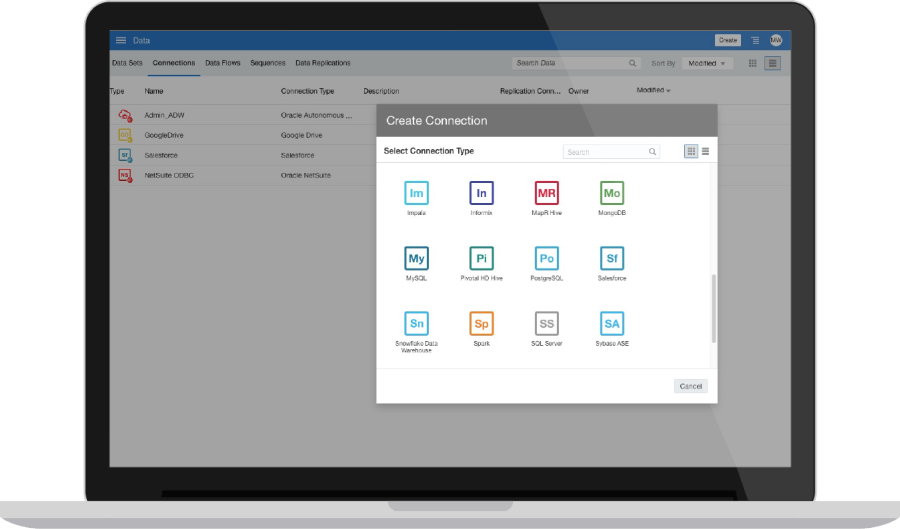Pick the MapR Hive connection icon
The width and height of the screenshot is (900, 529).
click(x=546, y=193)
